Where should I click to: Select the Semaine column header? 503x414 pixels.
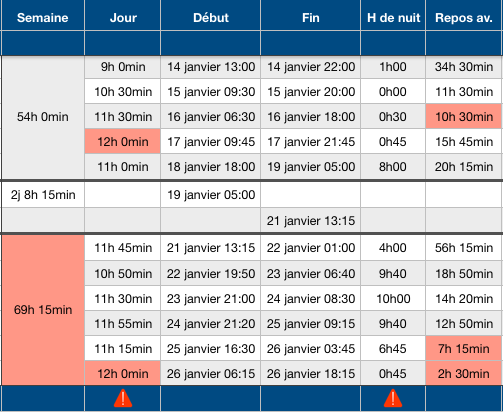pos(43,18)
